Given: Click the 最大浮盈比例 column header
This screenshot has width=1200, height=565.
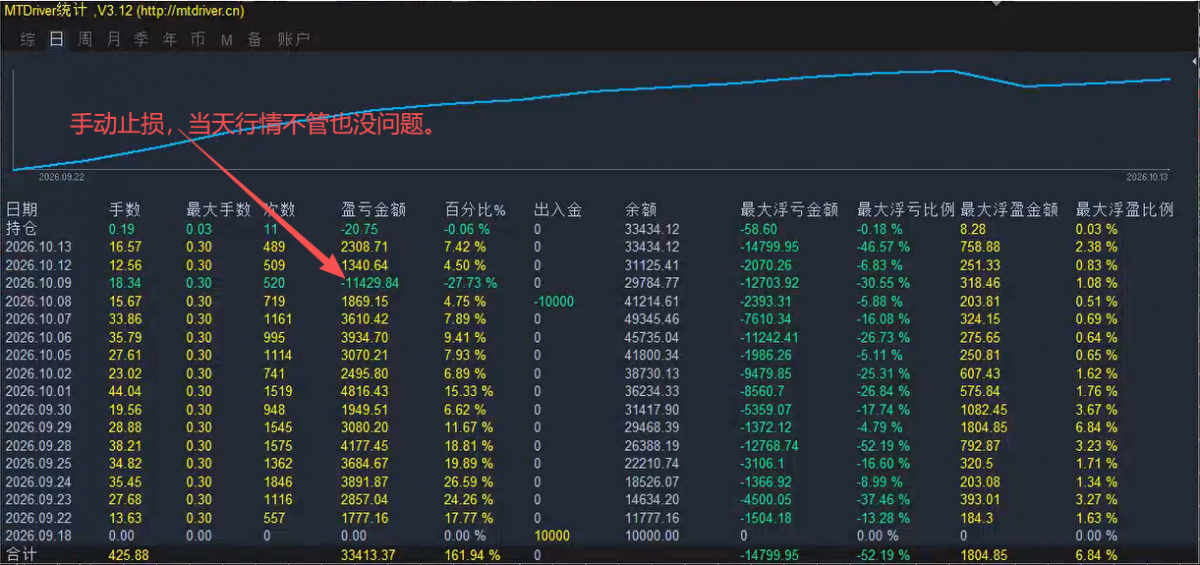Looking at the screenshot, I should click(1124, 210).
